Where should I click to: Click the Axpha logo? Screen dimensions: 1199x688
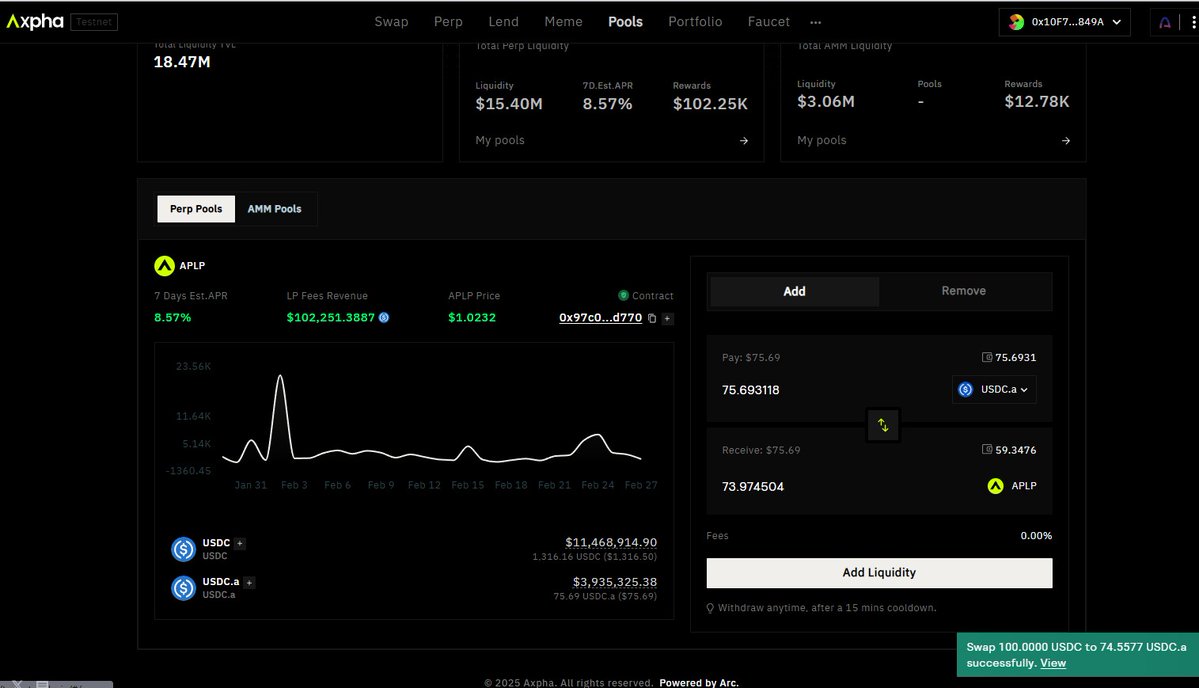tap(35, 21)
